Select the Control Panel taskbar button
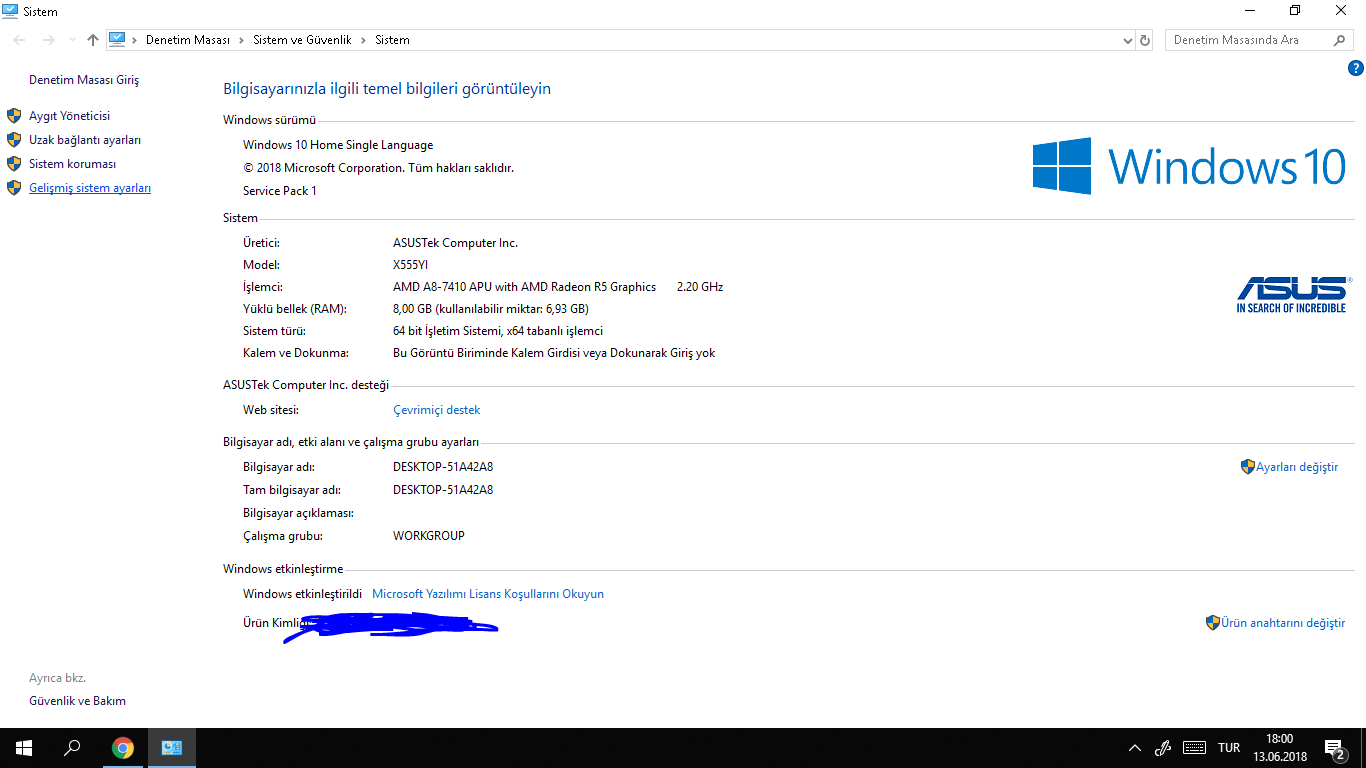Image resolution: width=1366 pixels, height=768 pixels. point(172,748)
